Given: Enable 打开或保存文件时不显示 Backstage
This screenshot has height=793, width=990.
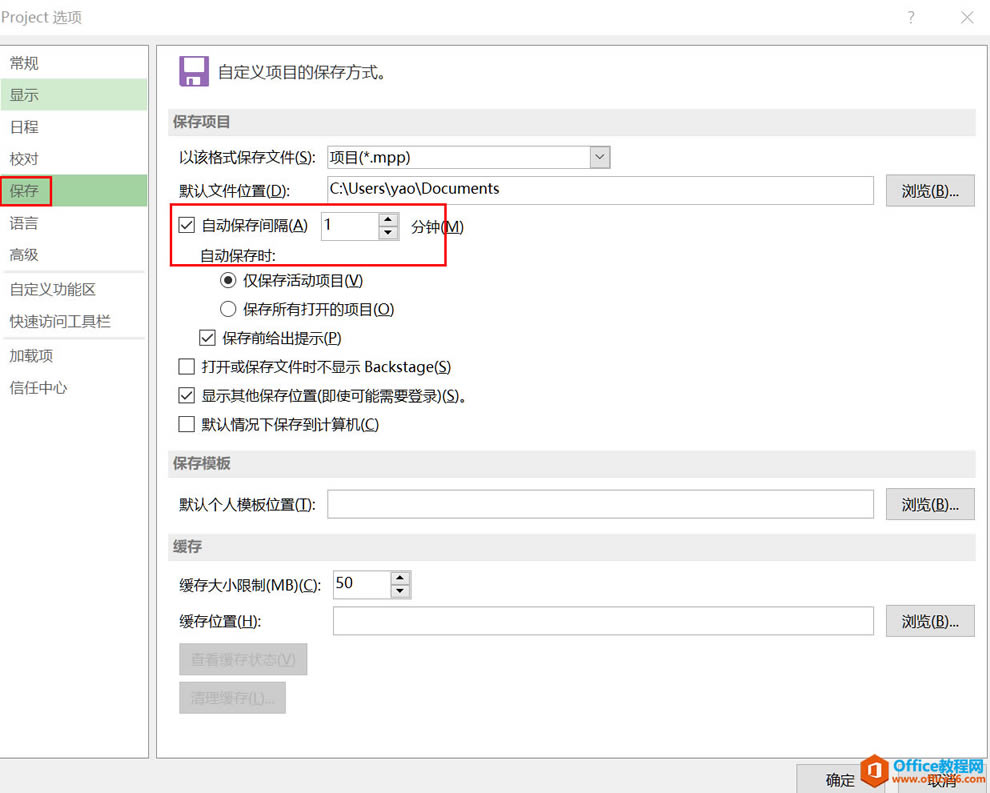Looking at the screenshot, I should pos(186,367).
